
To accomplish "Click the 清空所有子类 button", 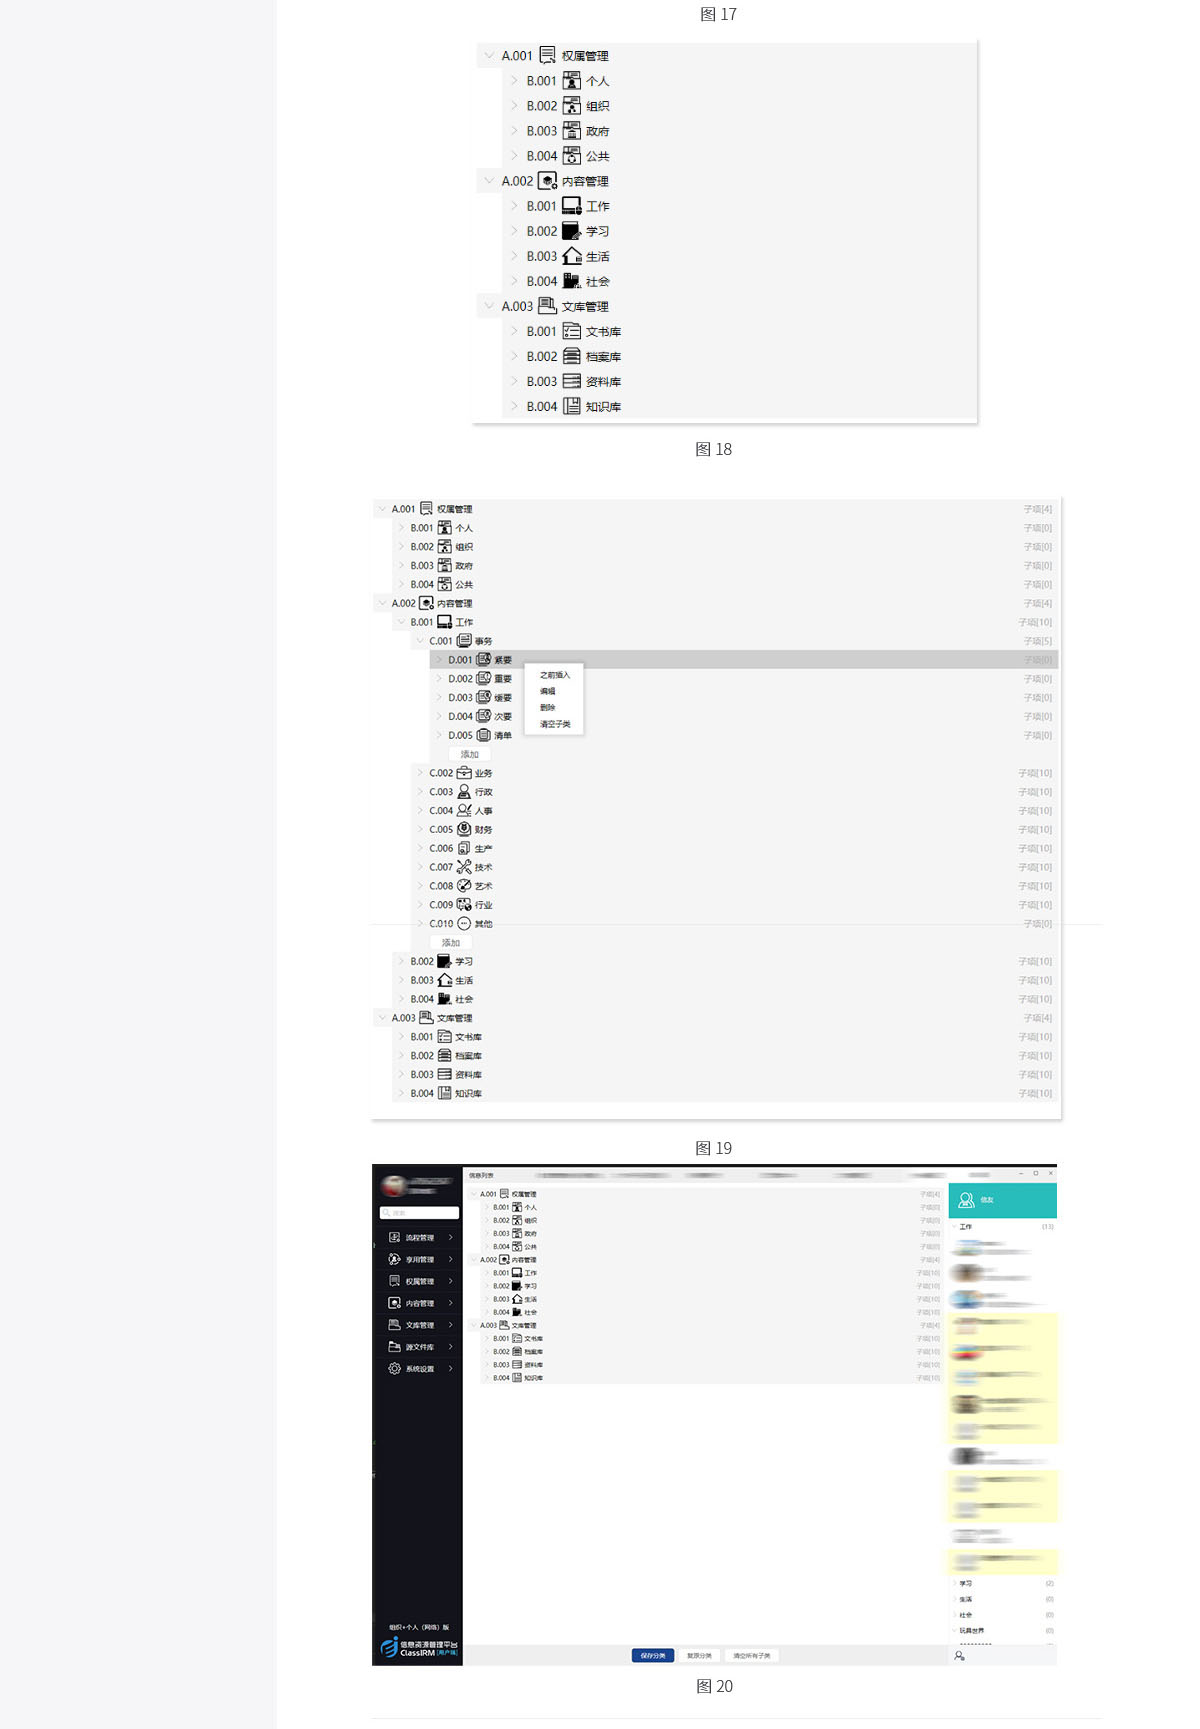I will (x=752, y=1655).
